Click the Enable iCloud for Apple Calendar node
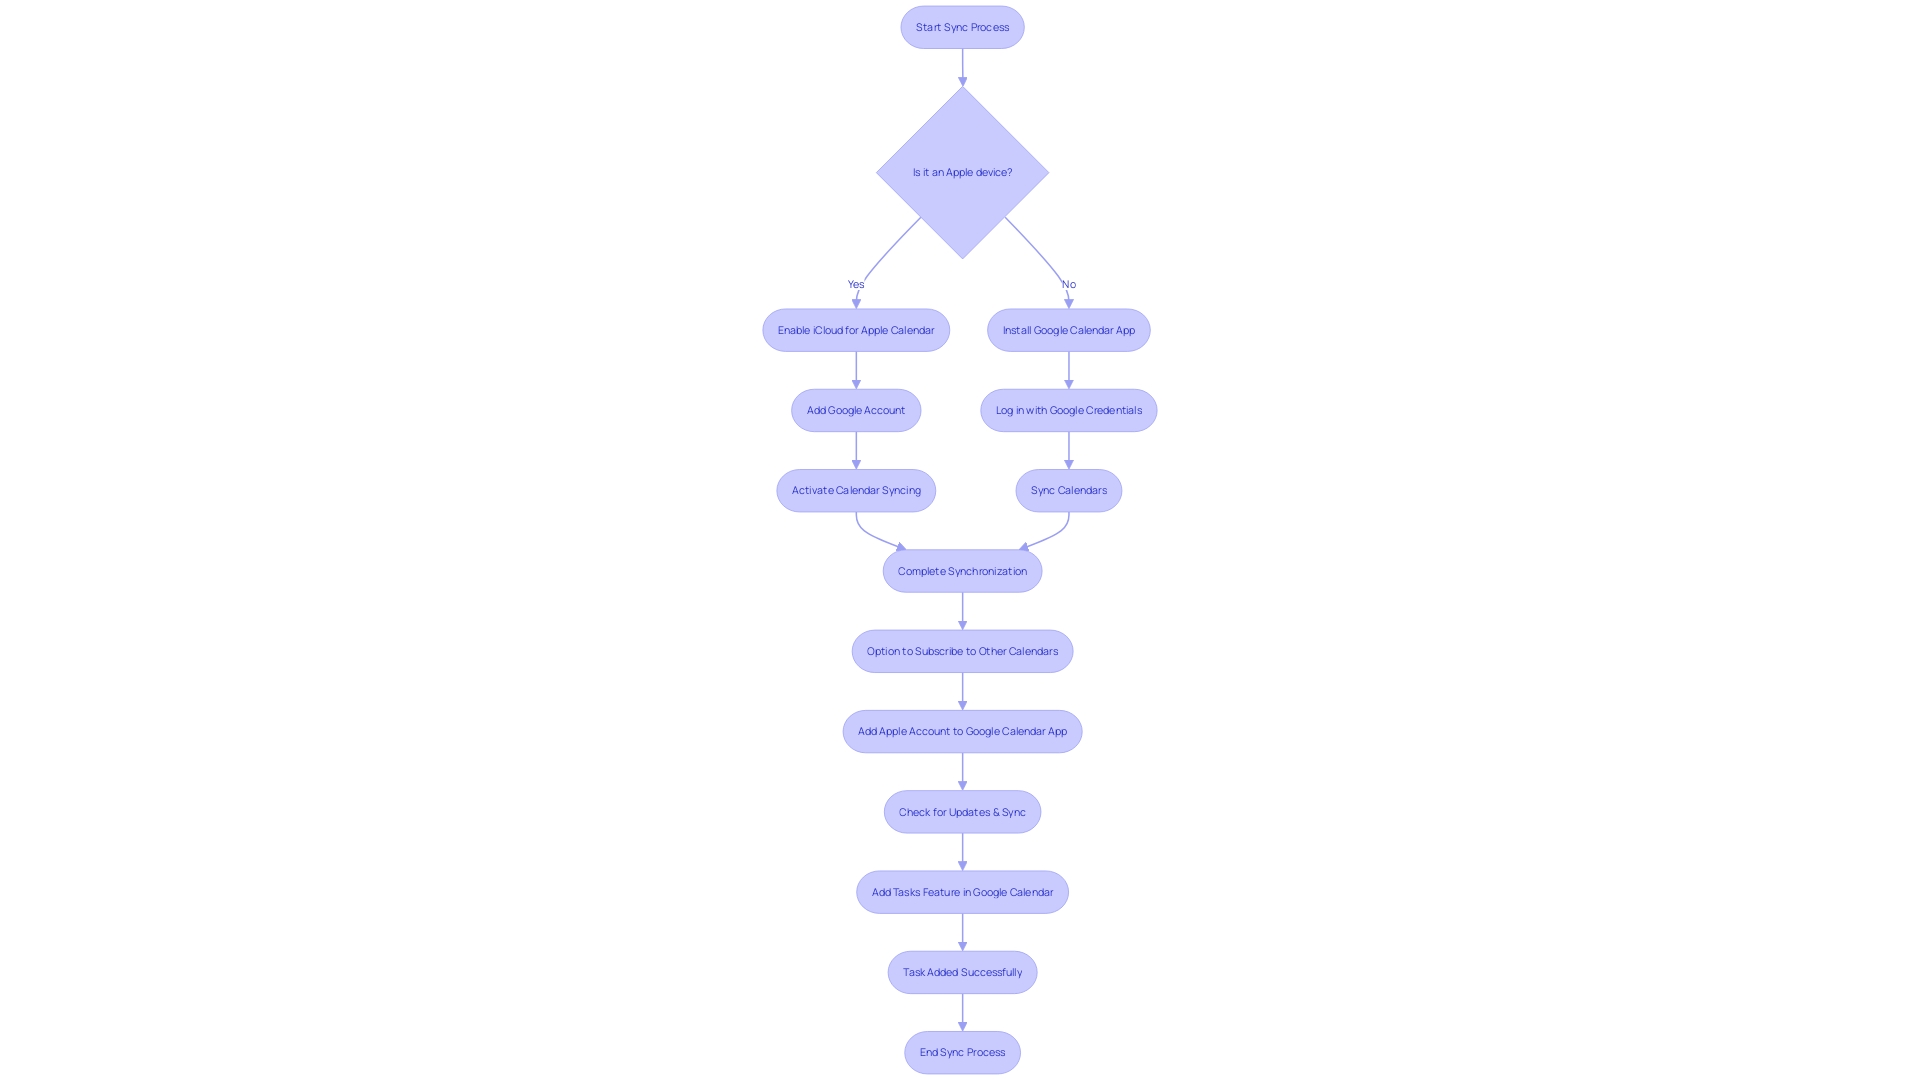Screen dimensions: 1920x1080 pyautogui.click(x=855, y=330)
